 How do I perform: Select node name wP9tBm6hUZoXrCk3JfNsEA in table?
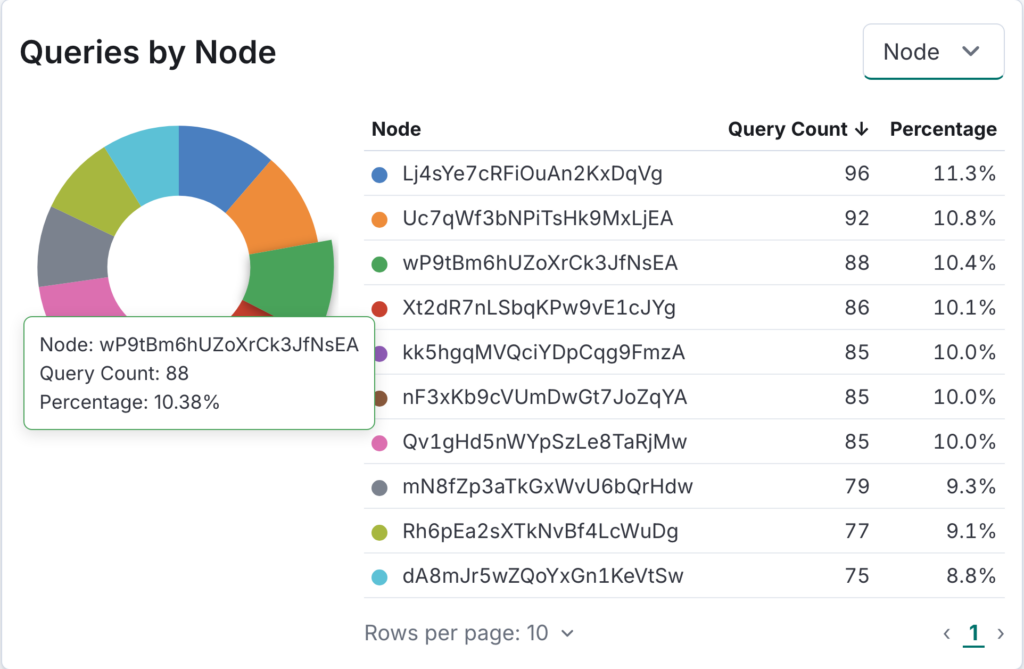(x=540, y=263)
